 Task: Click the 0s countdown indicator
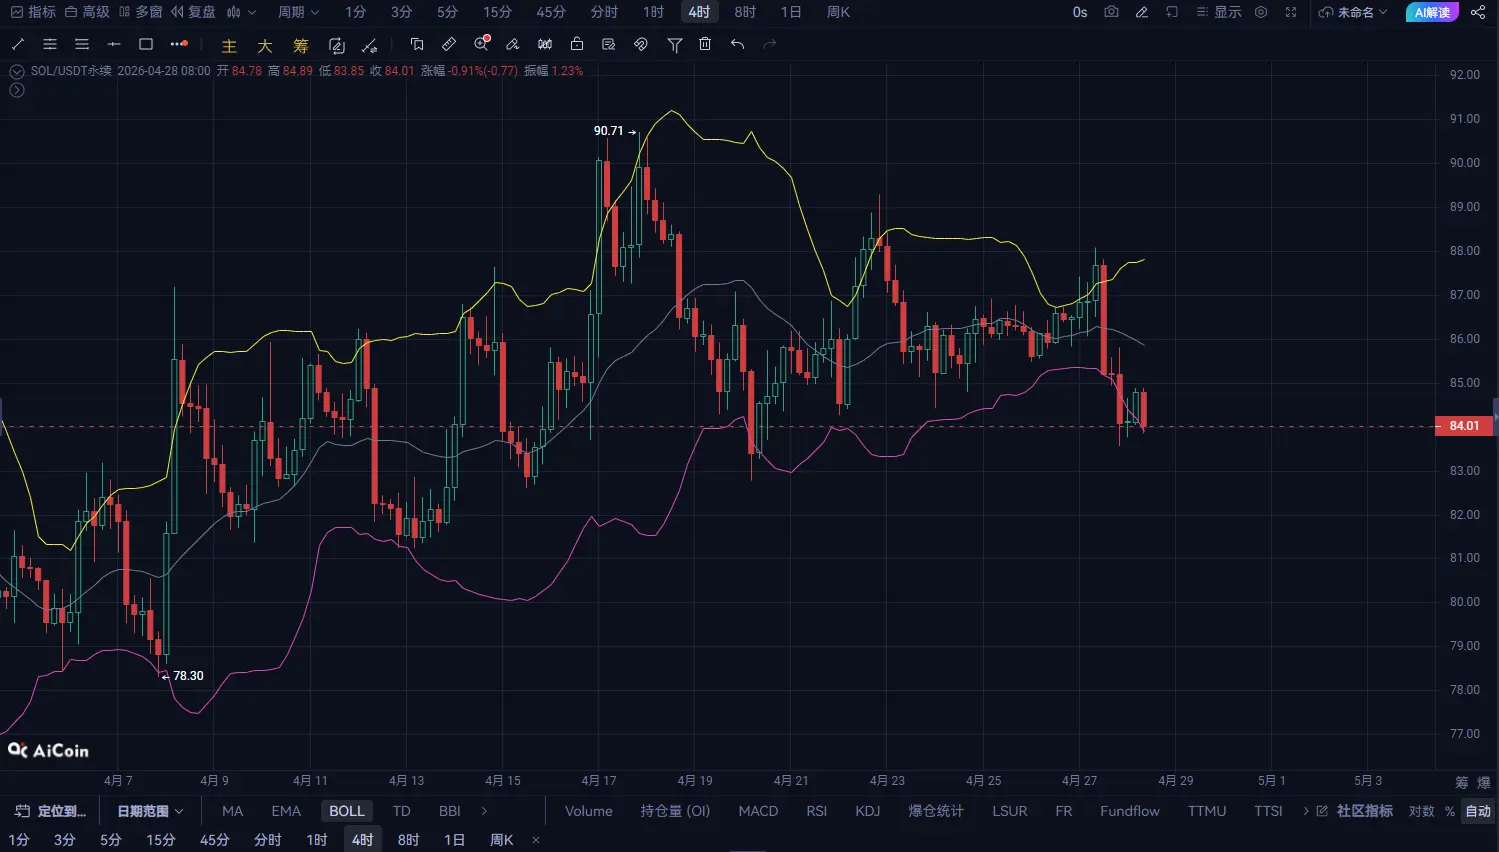[x=1080, y=12]
